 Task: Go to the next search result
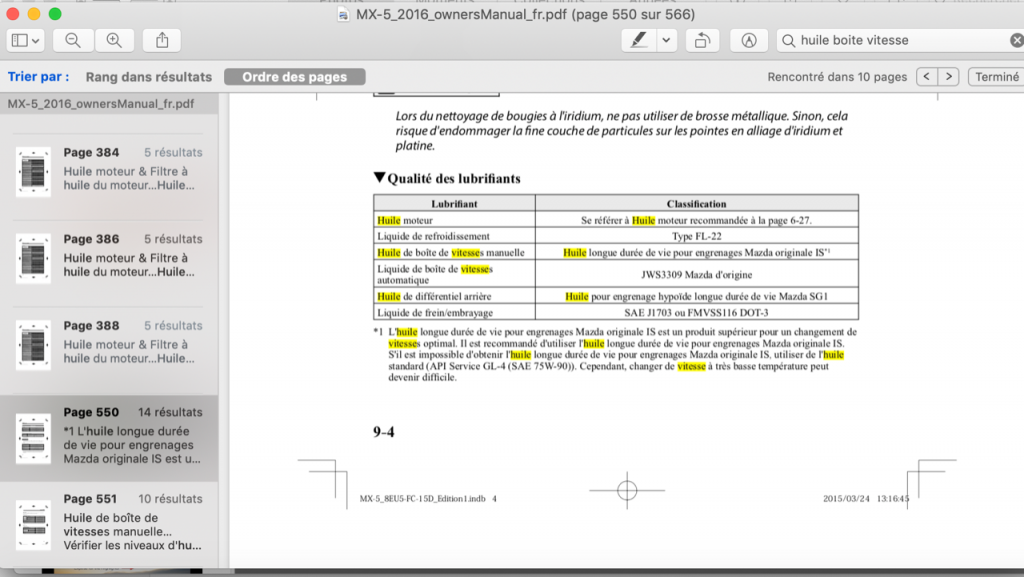pos(949,77)
